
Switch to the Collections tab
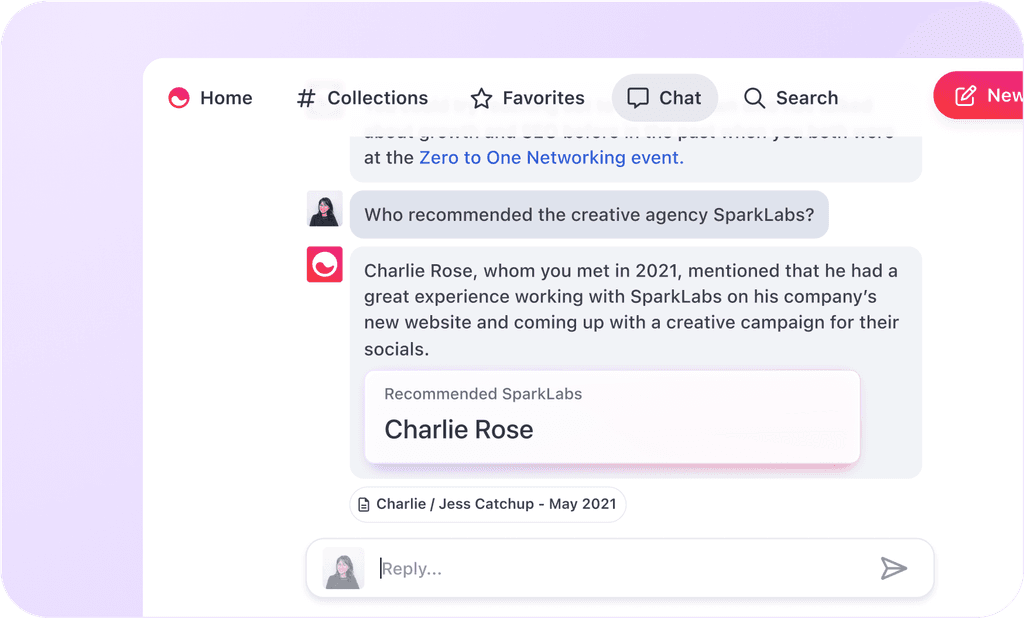click(x=363, y=98)
